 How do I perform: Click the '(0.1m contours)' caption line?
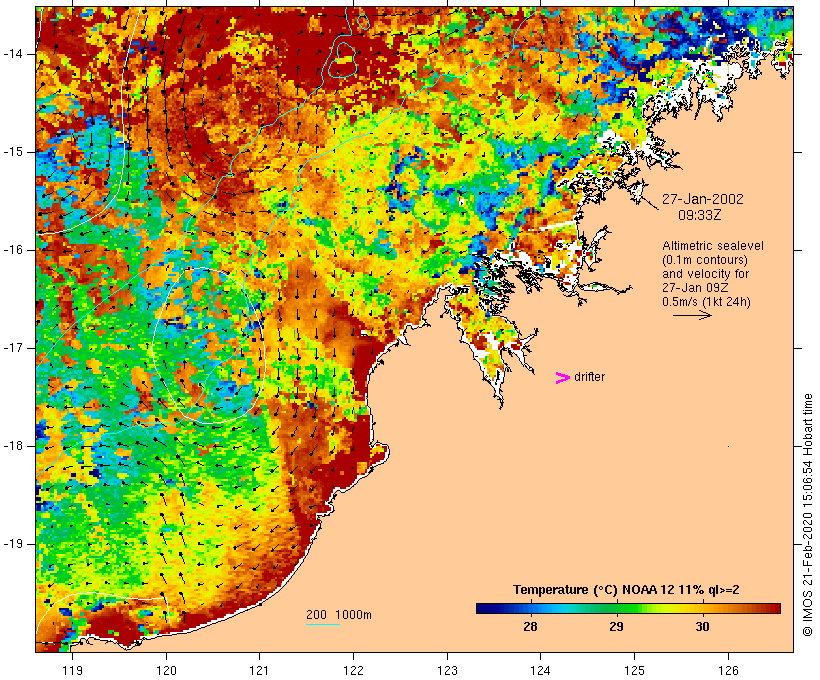click(705, 260)
